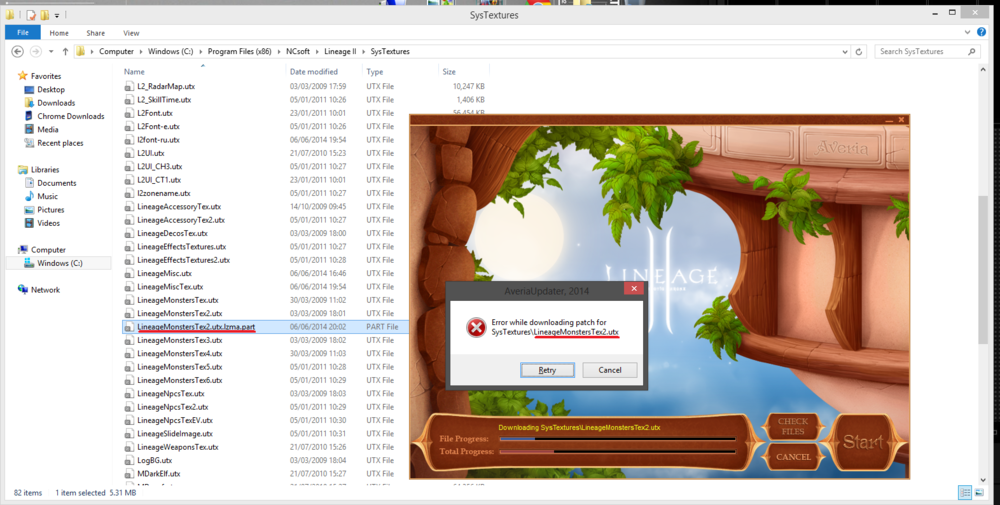
Task: Switch to the View ribbon tab
Action: click(x=131, y=33)
